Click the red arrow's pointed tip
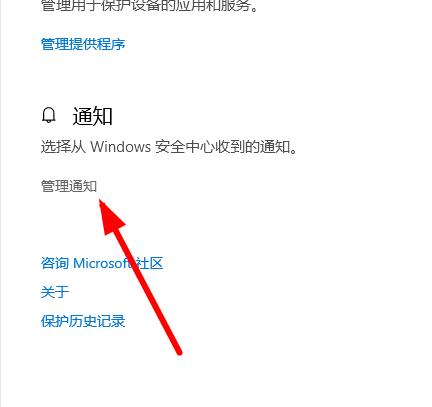The width and height of the screenshot is (432, 407). click(100, 201)
